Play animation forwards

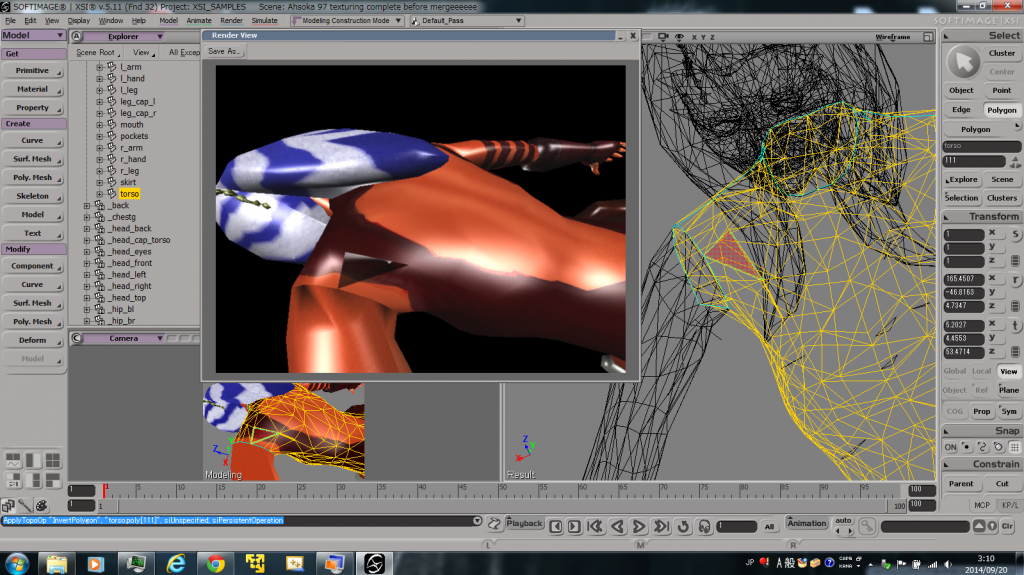[x=639, y=526]
